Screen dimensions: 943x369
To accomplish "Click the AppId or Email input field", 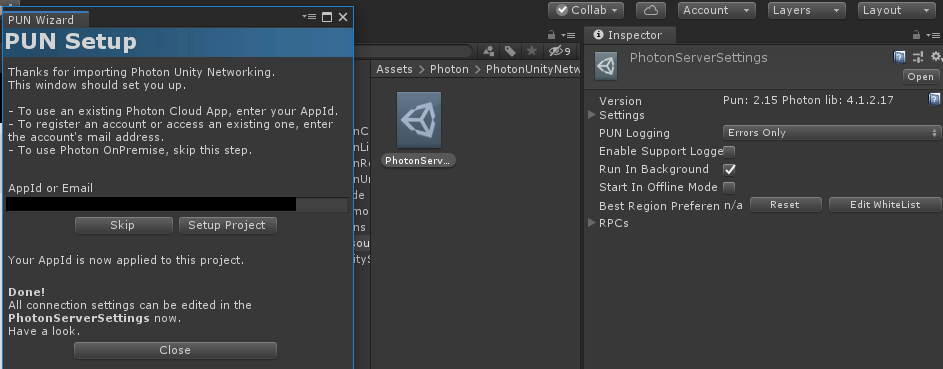I will [177, 204].
